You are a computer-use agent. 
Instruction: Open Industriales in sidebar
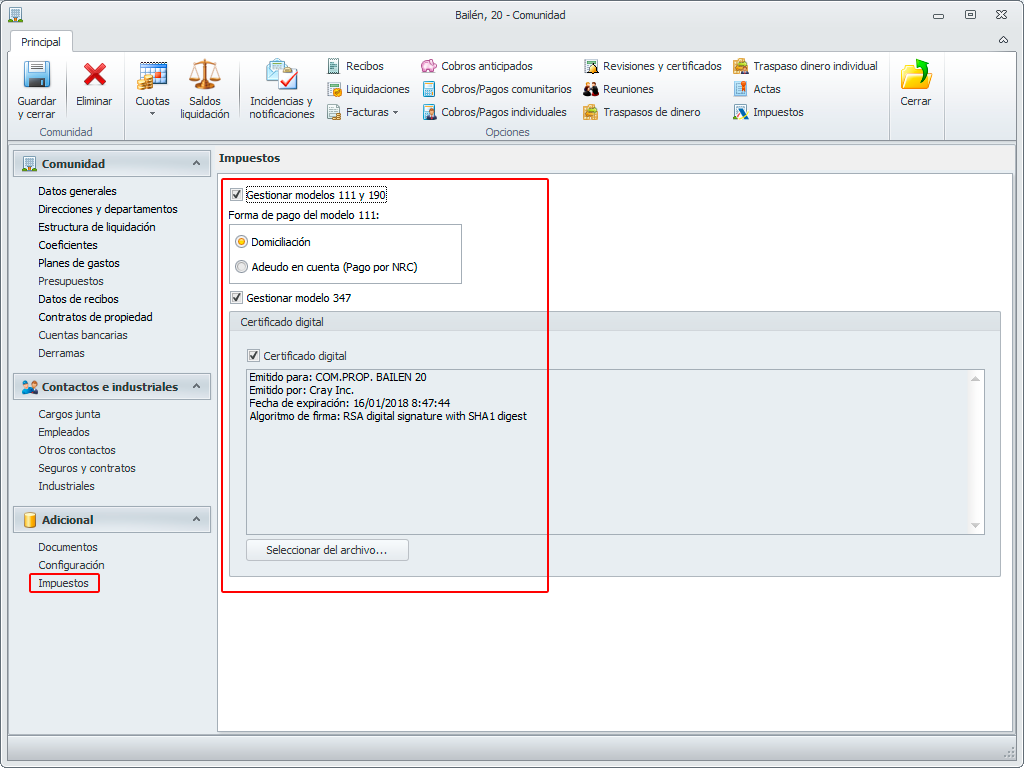click(x=66, y=486)
